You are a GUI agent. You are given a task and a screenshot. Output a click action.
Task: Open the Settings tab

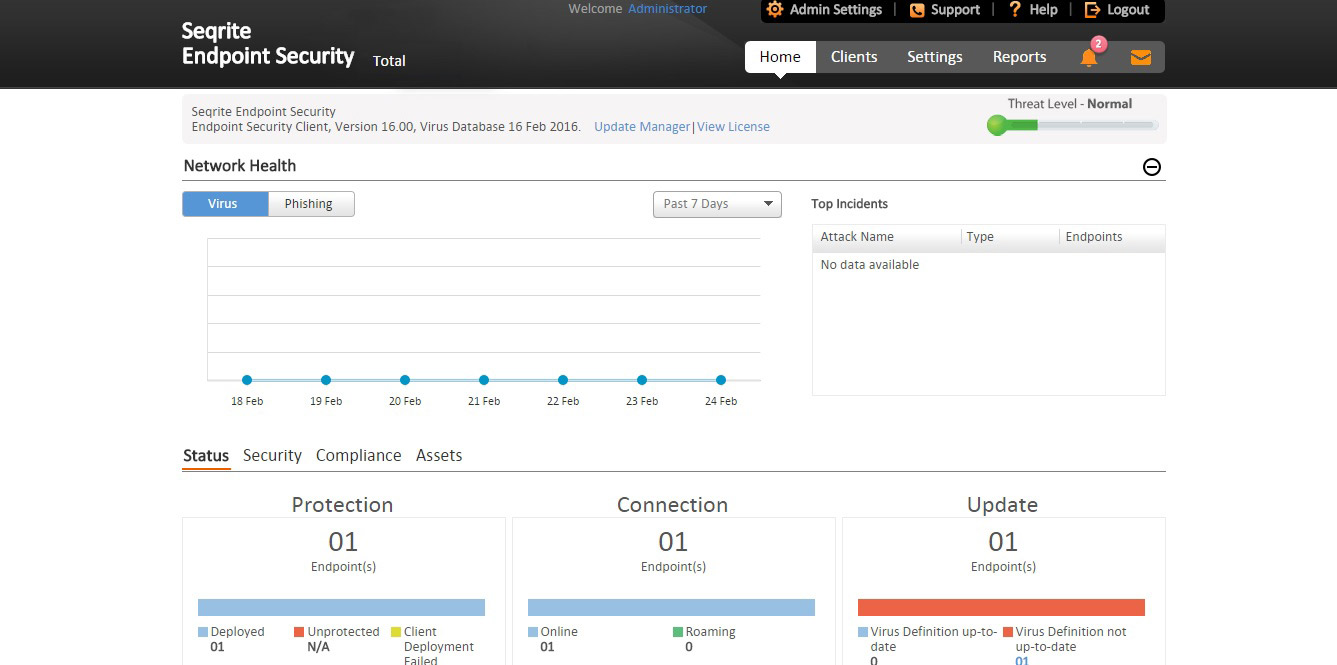(935, 57)
